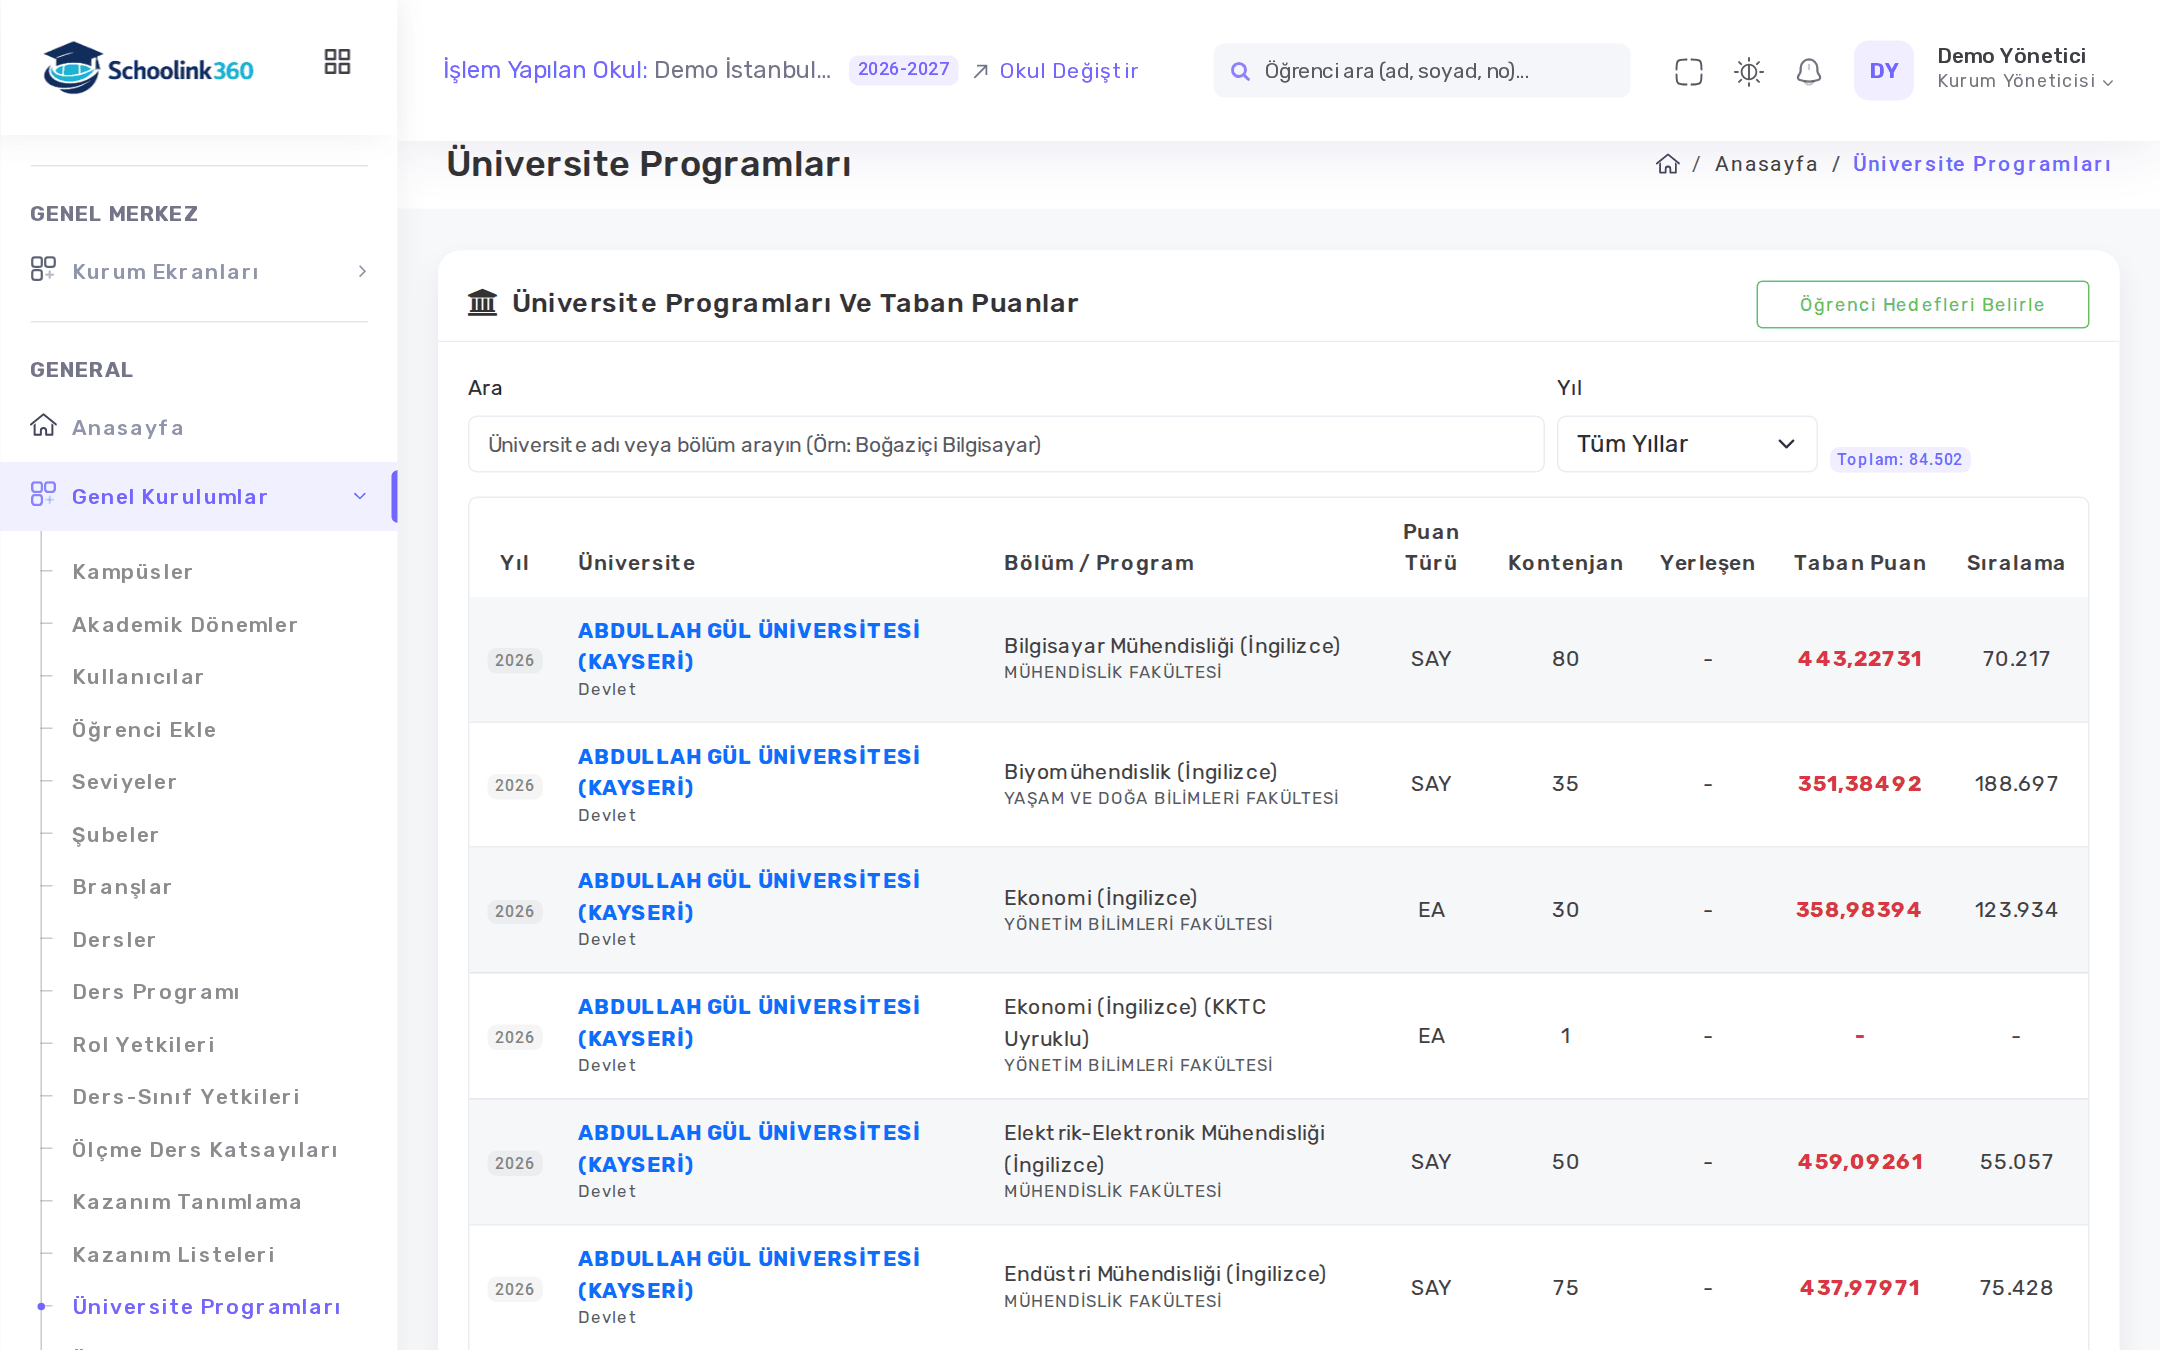Click sıralama value 75.428
The height and width of the screenshot is (1350, 2160).
coord(2016,1288)
